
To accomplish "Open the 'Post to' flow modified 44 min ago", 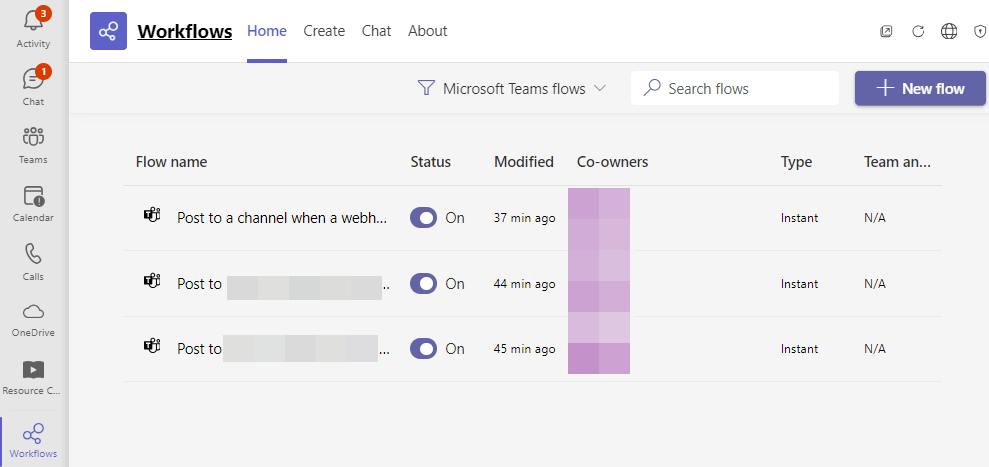I will [x=283, y=284].
